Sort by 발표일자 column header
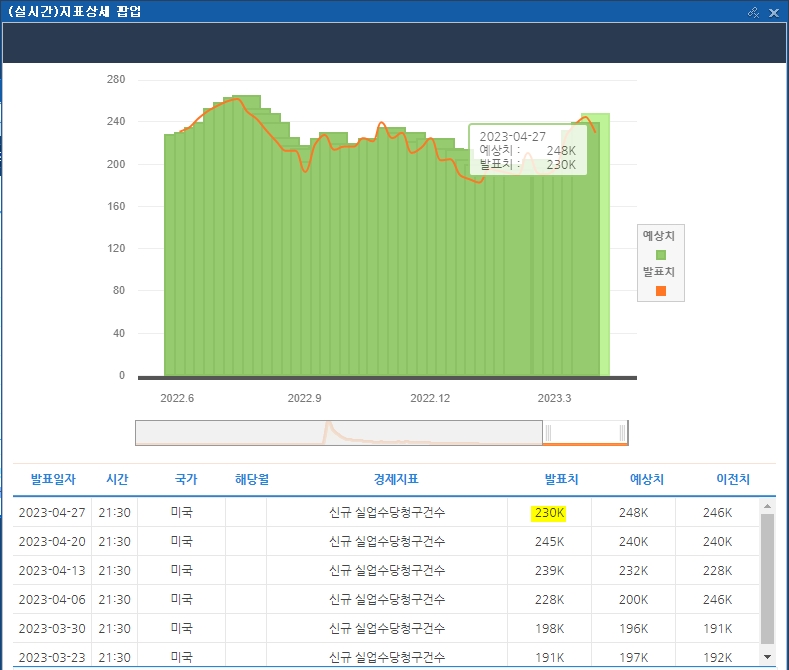The image size is (789, 670). (53, 479)
